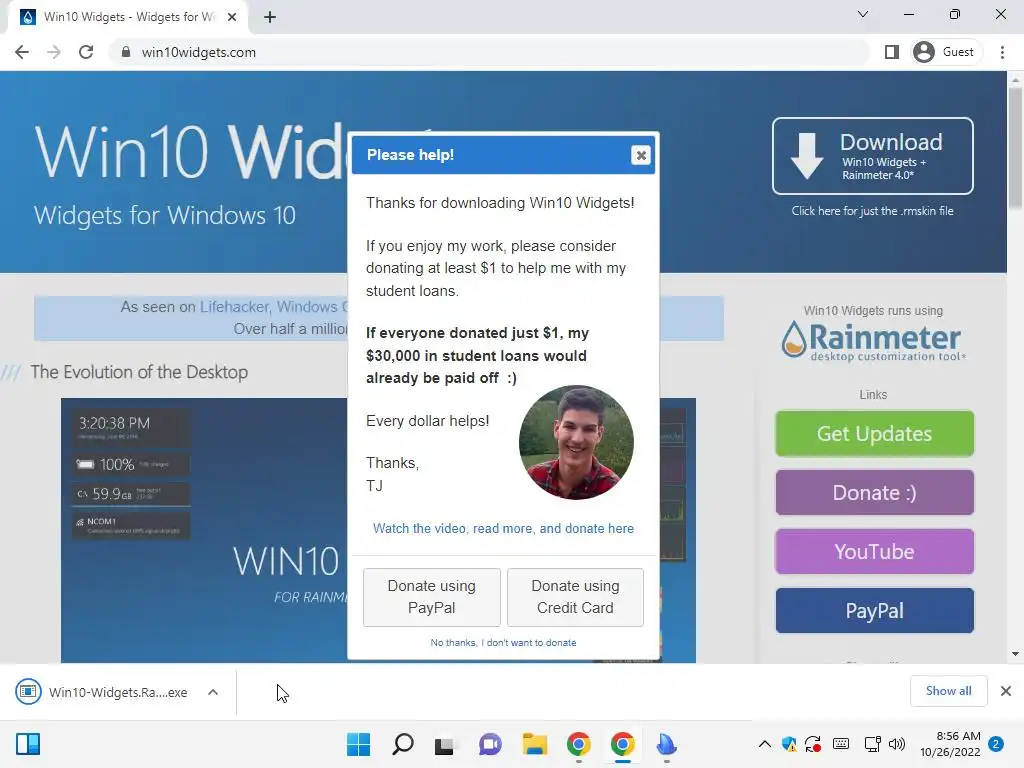Open notification center badge 2
Image resolution: width=1024 pixels, height=768 pixels.
coord(996,744)
